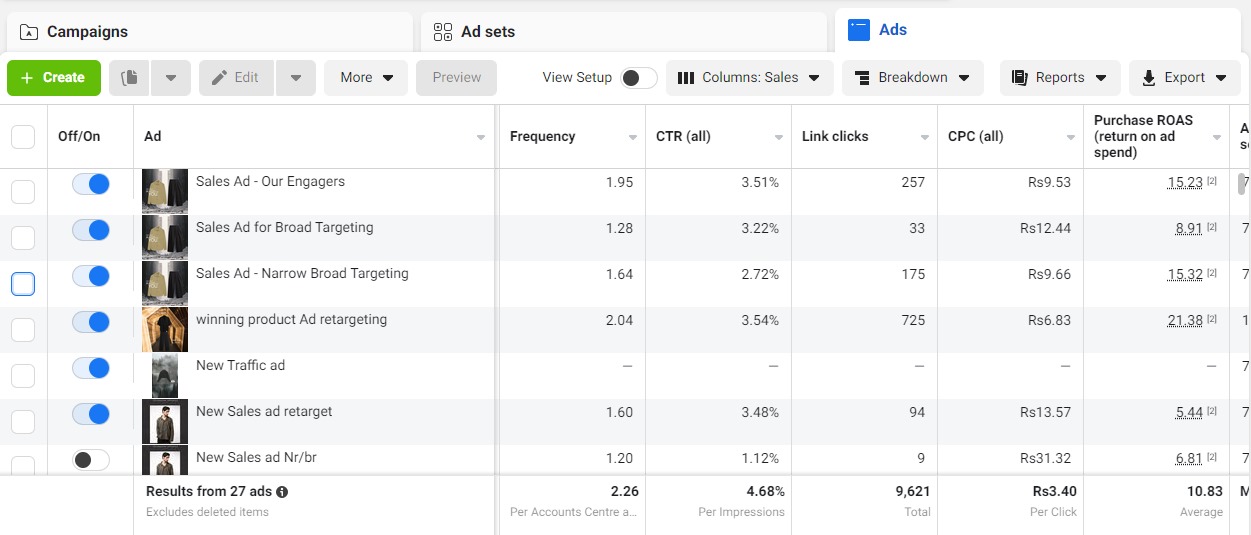Screen dimensions: 1251x535
Task: Click the info icon beside Results from 27 ads
Action: point(282,492)
